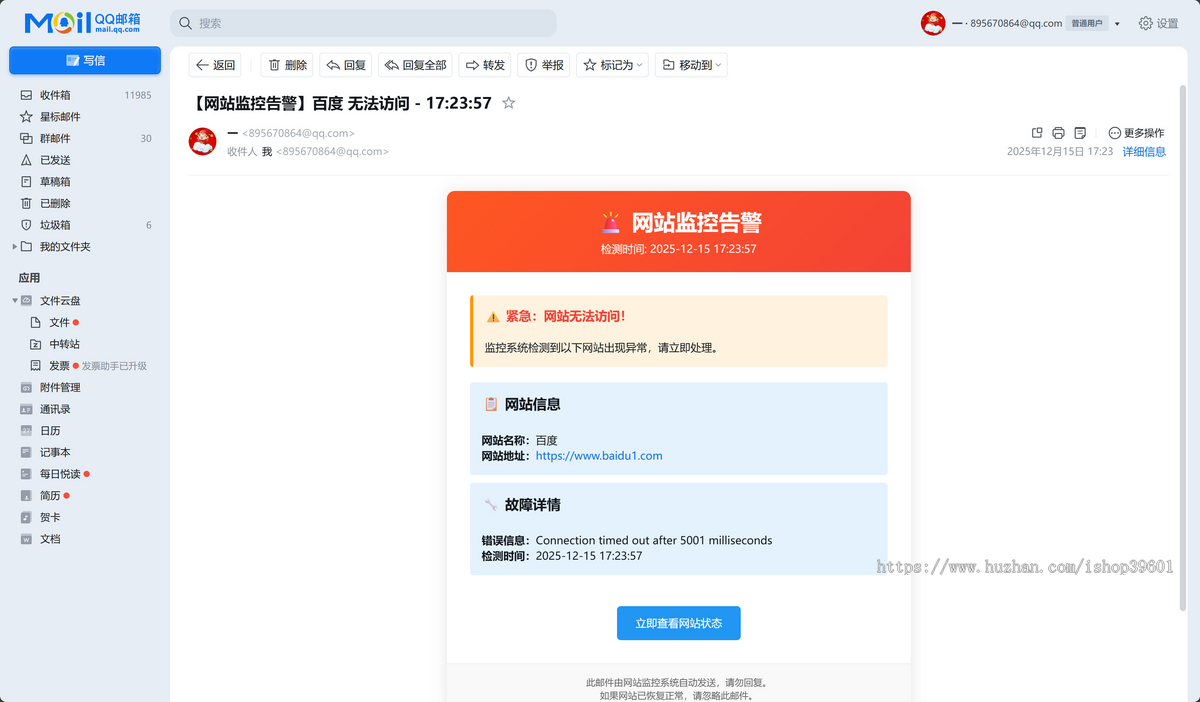The height and width of the screenshot is (702, 1200).
Task: Select the Delete (删除) icon in toolbar
Action: (x=286, y=64)
